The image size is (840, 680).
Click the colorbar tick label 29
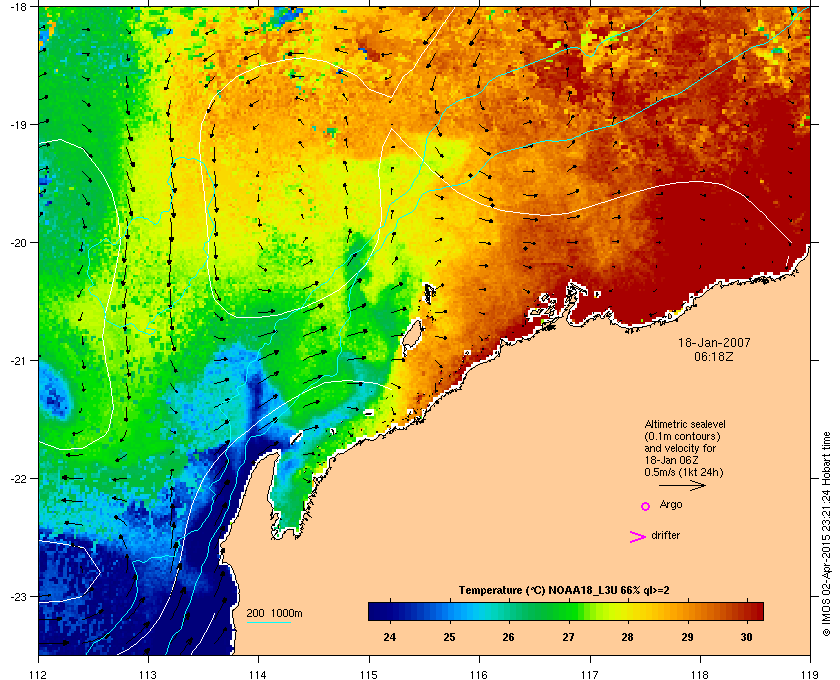click(687, 637)
